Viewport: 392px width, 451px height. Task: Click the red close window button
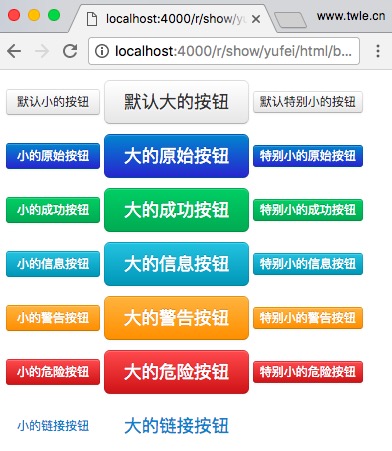(14, 15)
